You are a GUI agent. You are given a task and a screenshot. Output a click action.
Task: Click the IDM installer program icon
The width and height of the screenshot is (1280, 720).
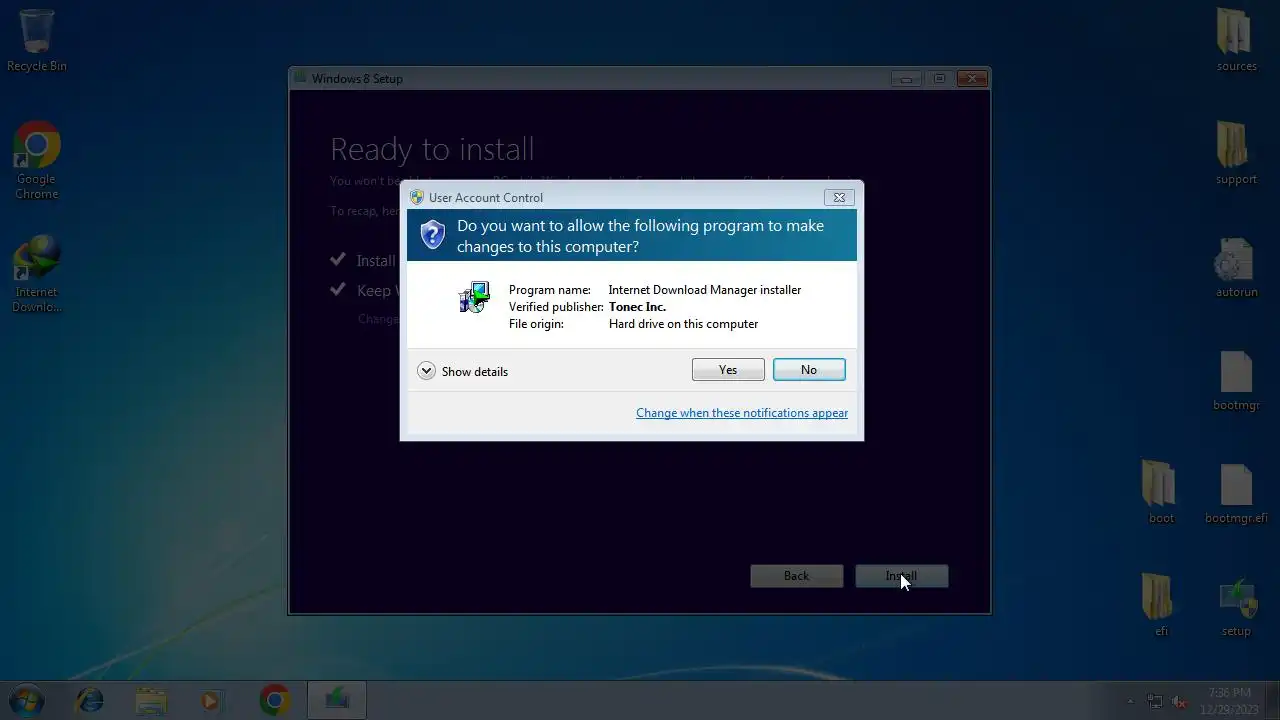[474, 298]
